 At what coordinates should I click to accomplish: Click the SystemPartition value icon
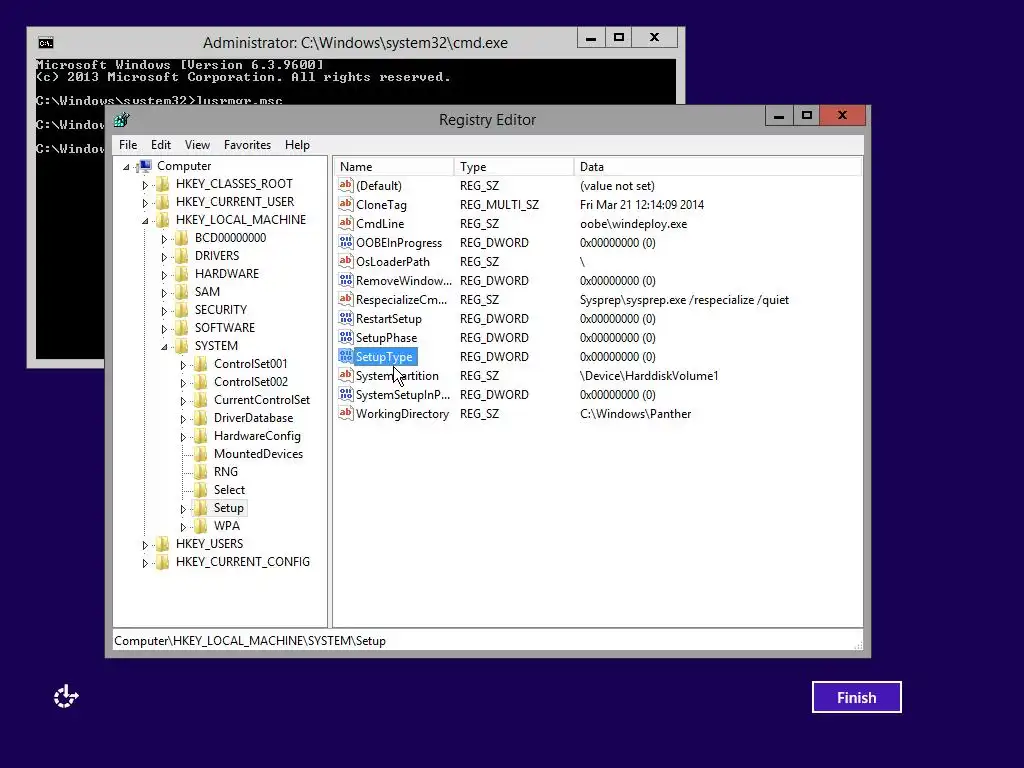pos(345,376)
